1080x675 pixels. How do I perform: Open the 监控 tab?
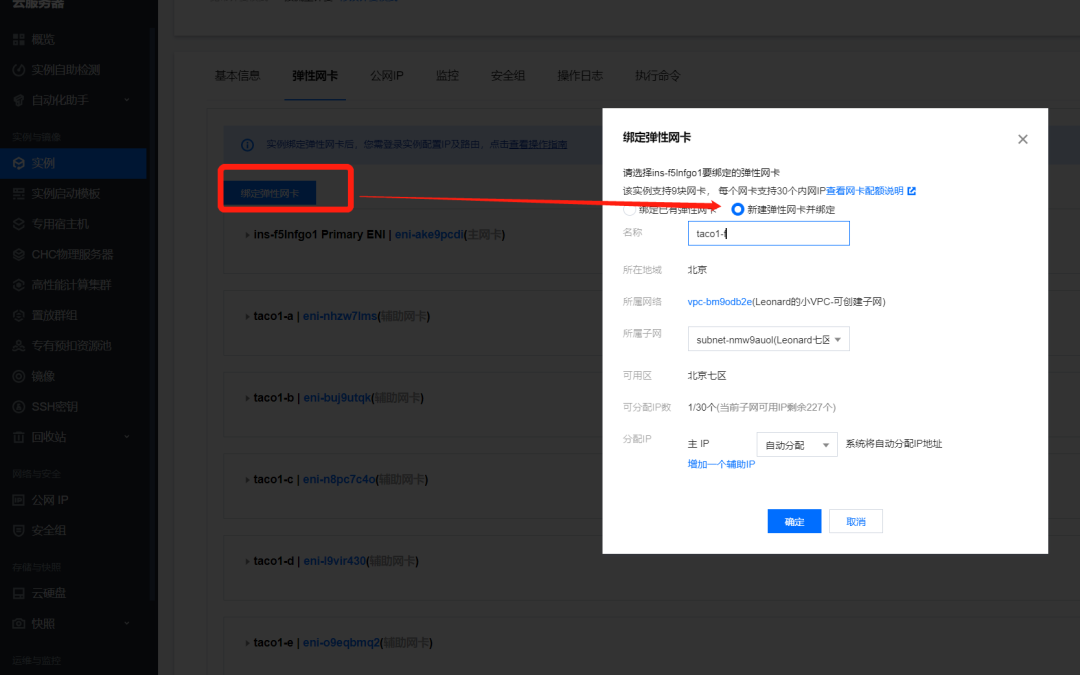pos(447,76)
